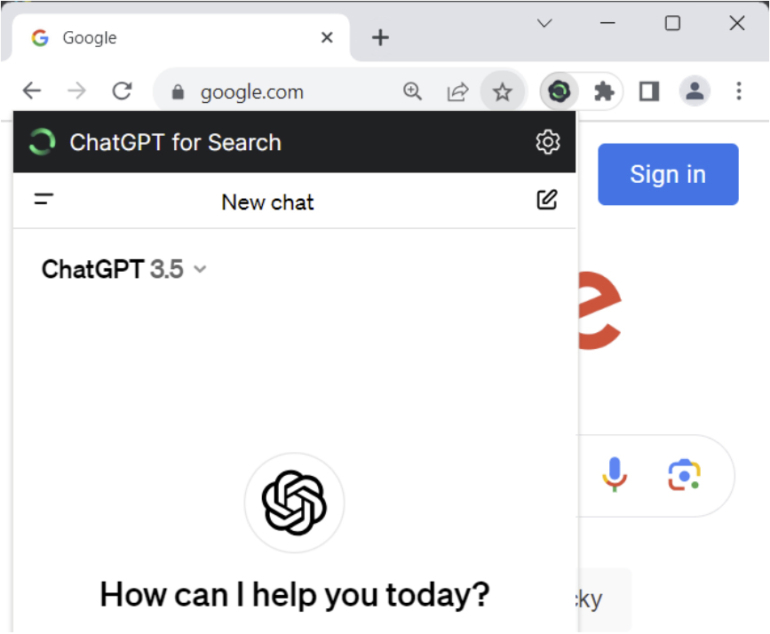Open Chrome's three-dot menu
Image resolution: width=770 pixels, height=634 pixels.
pos(739,92)
